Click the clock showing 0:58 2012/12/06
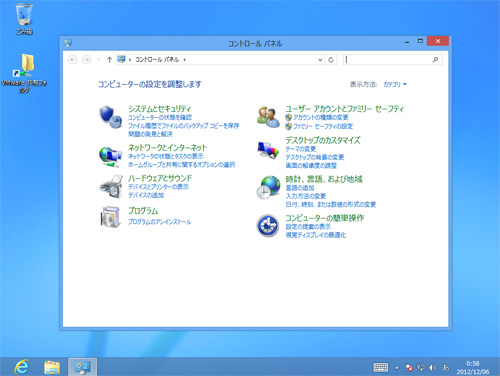Image resolution: width=500 pixels, height=376 pixels. [x=473, y=367]
